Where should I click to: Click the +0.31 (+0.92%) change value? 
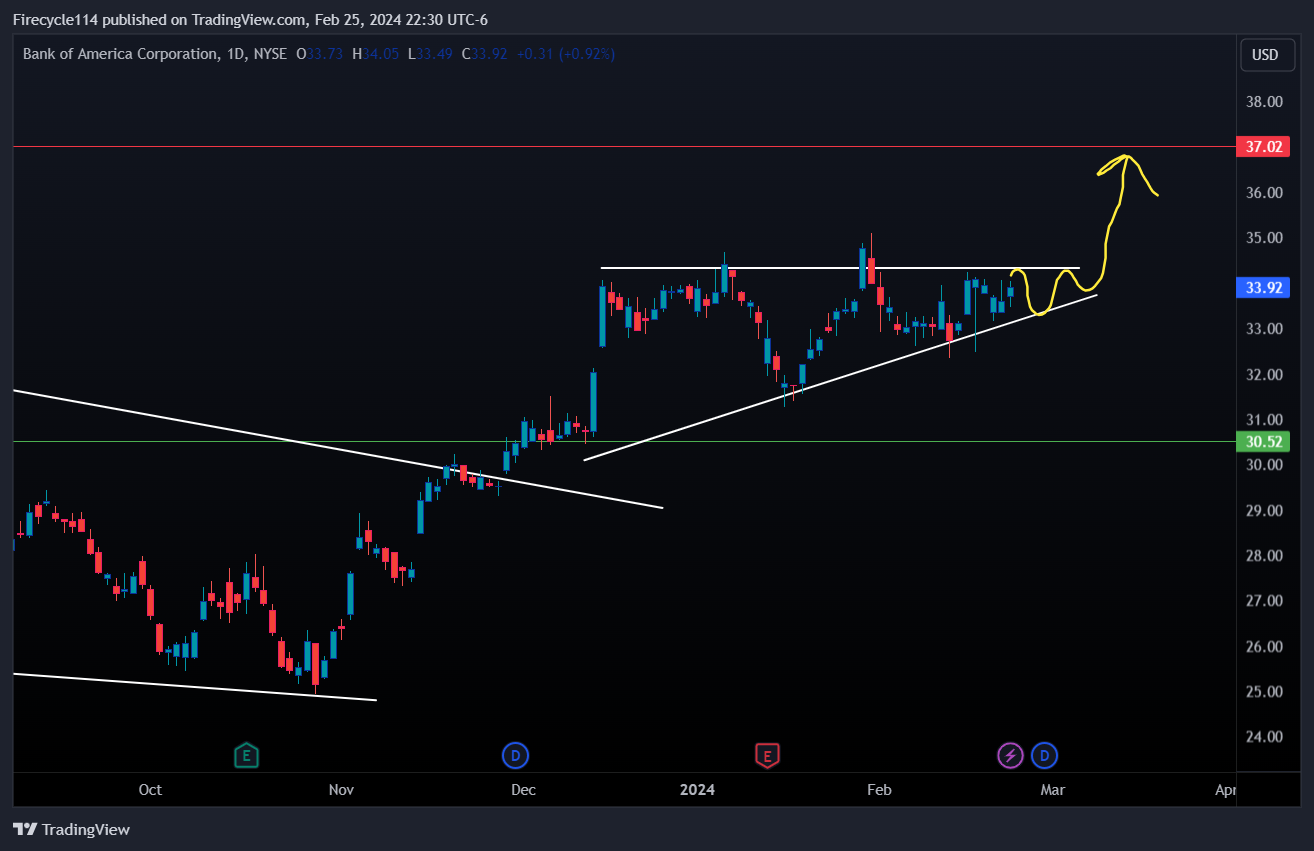[x=565, y=54]
